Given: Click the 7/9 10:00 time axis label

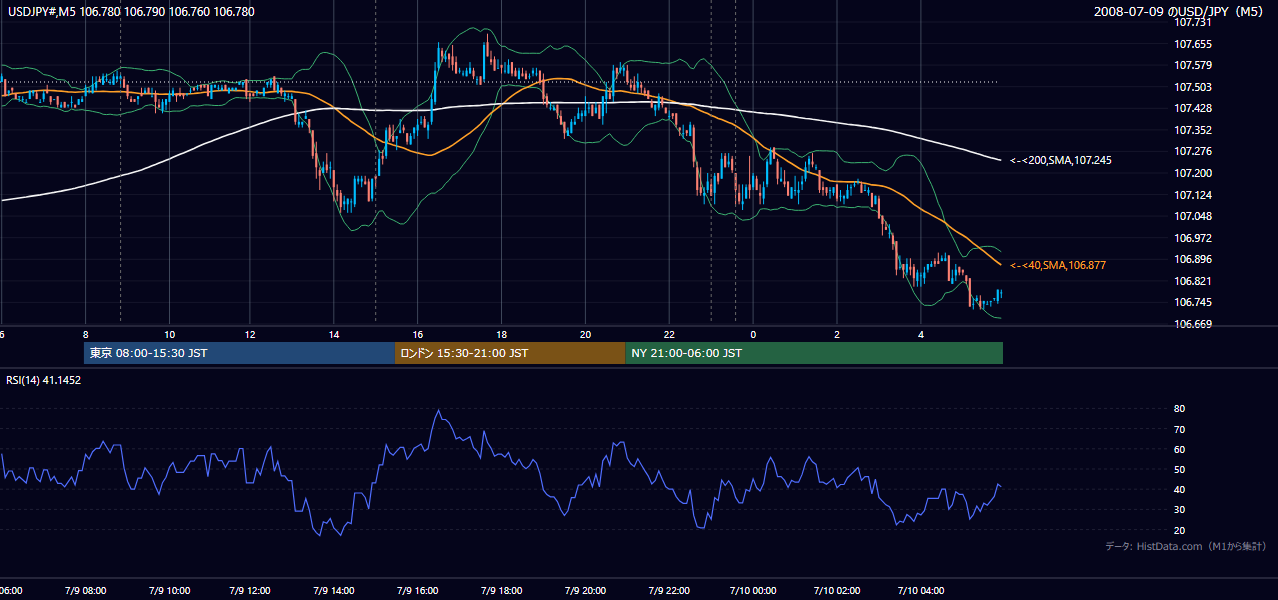Looking at the screenshot, I should [x=168, y=591].
